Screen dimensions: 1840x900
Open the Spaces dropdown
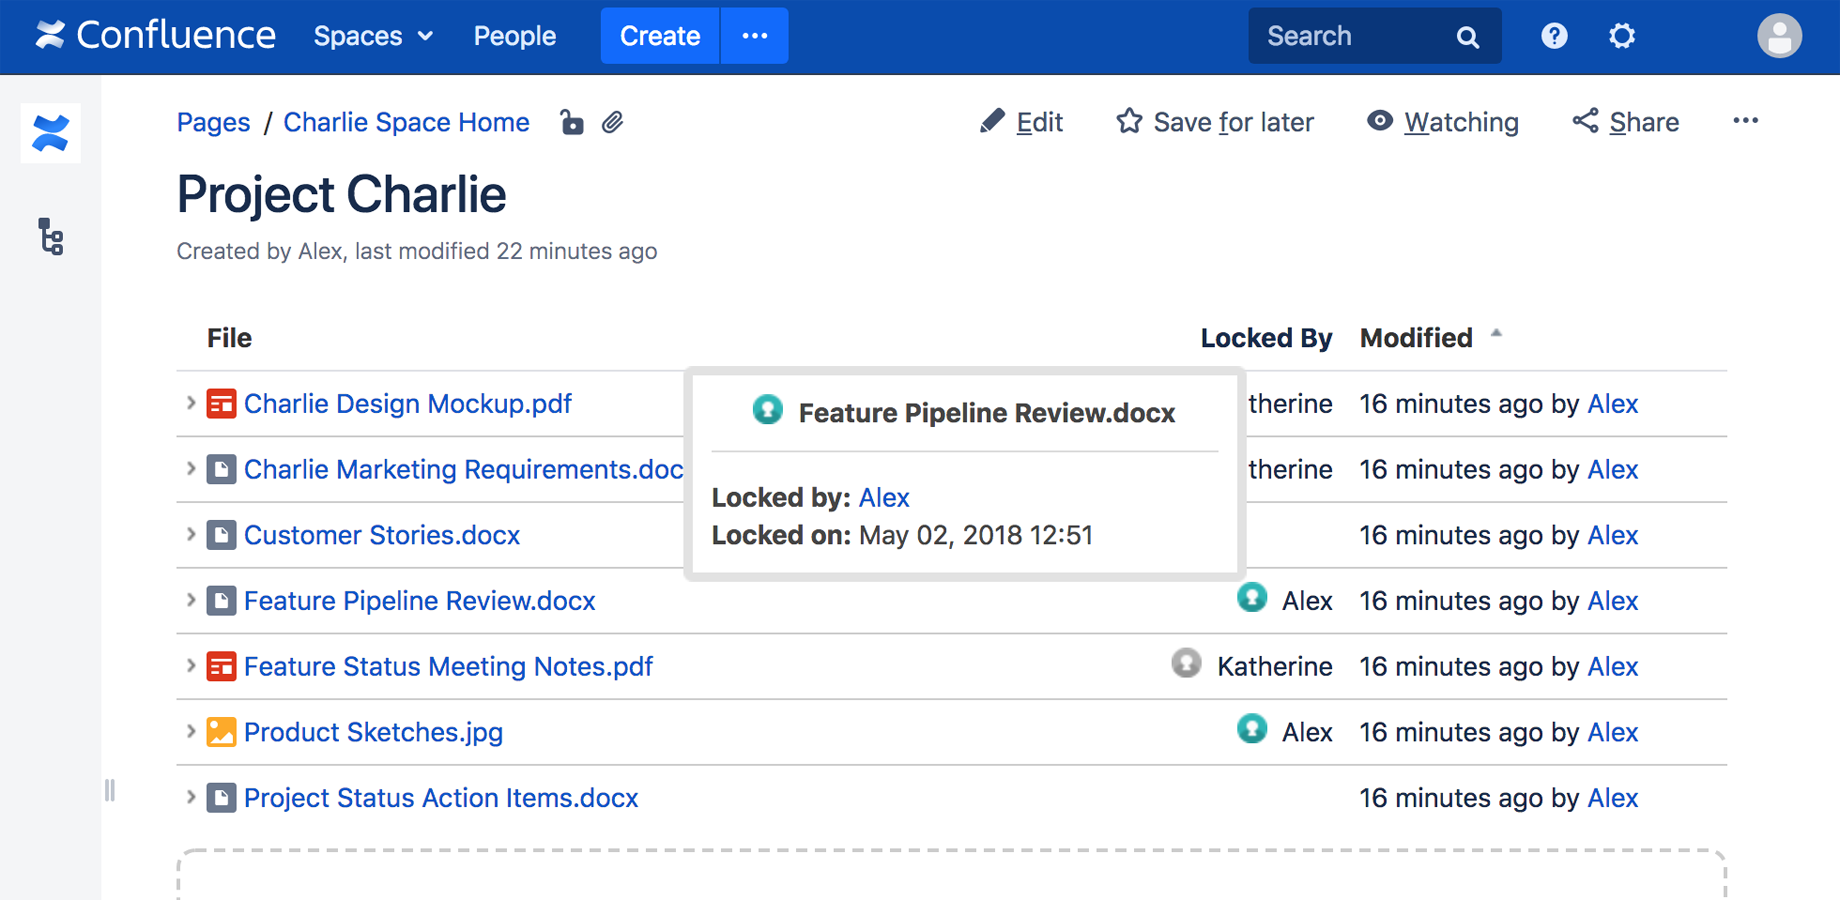tap(372, 36)
